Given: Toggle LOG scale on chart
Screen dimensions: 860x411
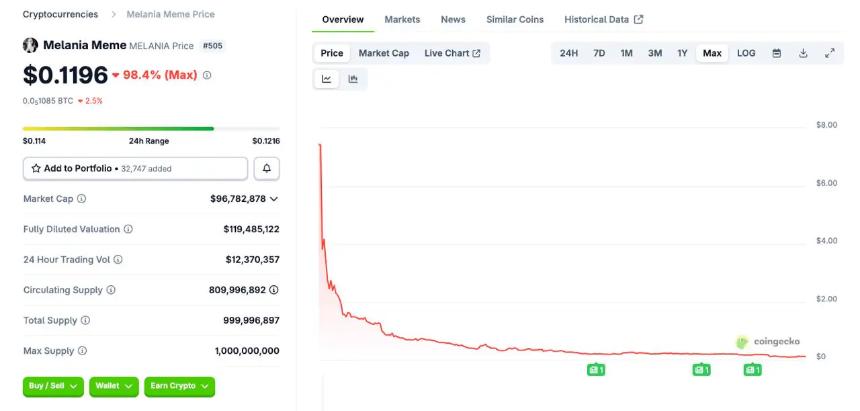Looking at the screenshot, I should tap(746, 53).
